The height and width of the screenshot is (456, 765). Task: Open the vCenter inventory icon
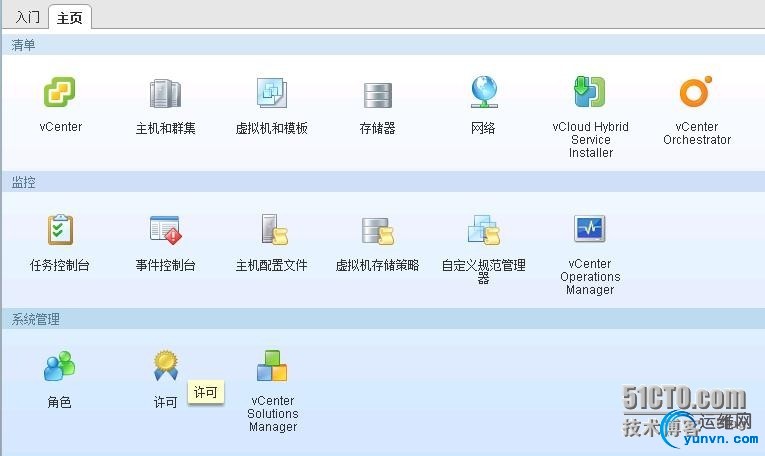tap(60, 92)
